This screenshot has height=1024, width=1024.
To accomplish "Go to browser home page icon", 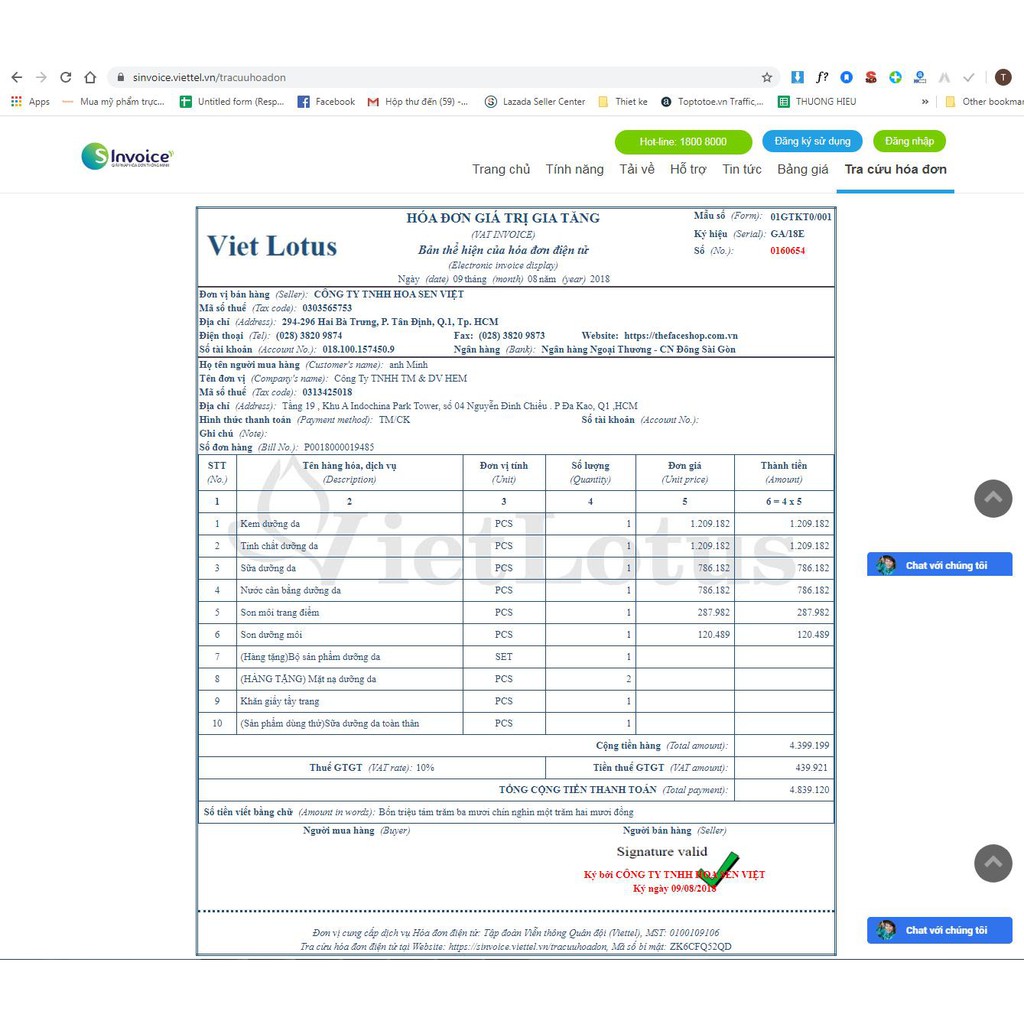I will pyautogui.click(x=90, y=77).
